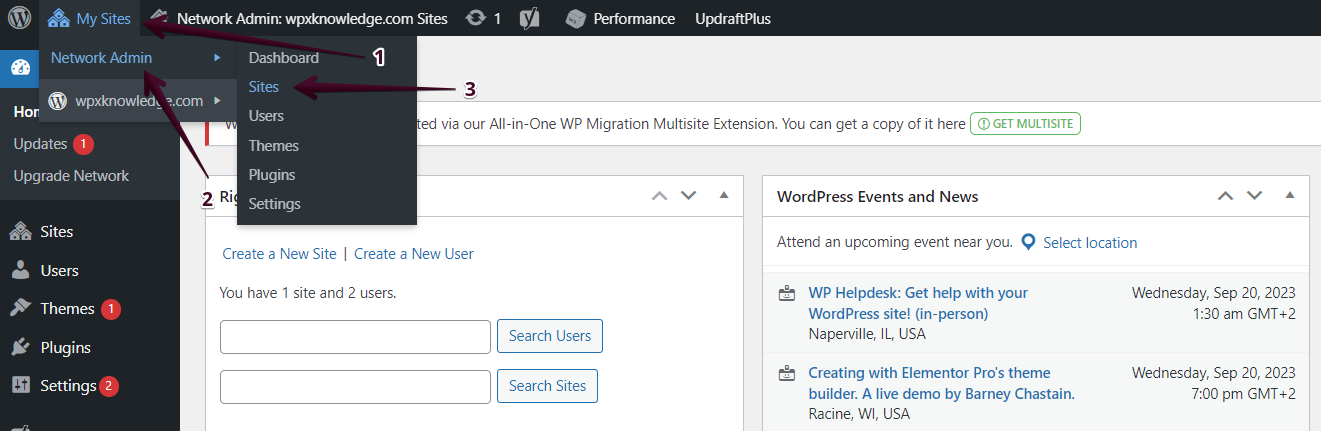Select Themes in Network Admin flyout
The height and width of the screenshot is (431, 1321).
[x=274, y=146]
